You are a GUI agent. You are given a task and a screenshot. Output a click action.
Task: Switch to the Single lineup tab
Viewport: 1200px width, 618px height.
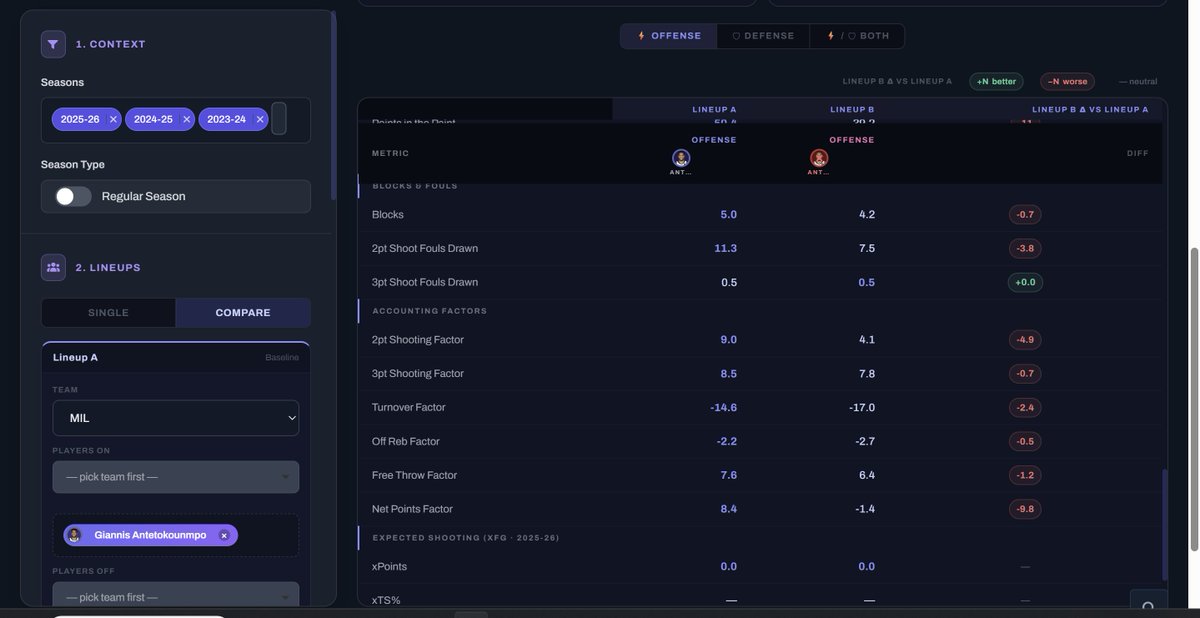tap(109, 312)
